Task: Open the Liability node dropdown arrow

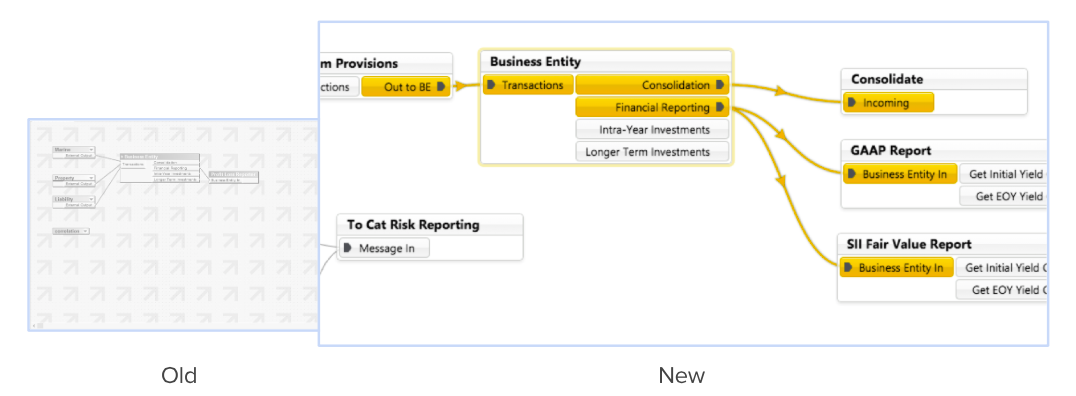Action: point(91,199)
